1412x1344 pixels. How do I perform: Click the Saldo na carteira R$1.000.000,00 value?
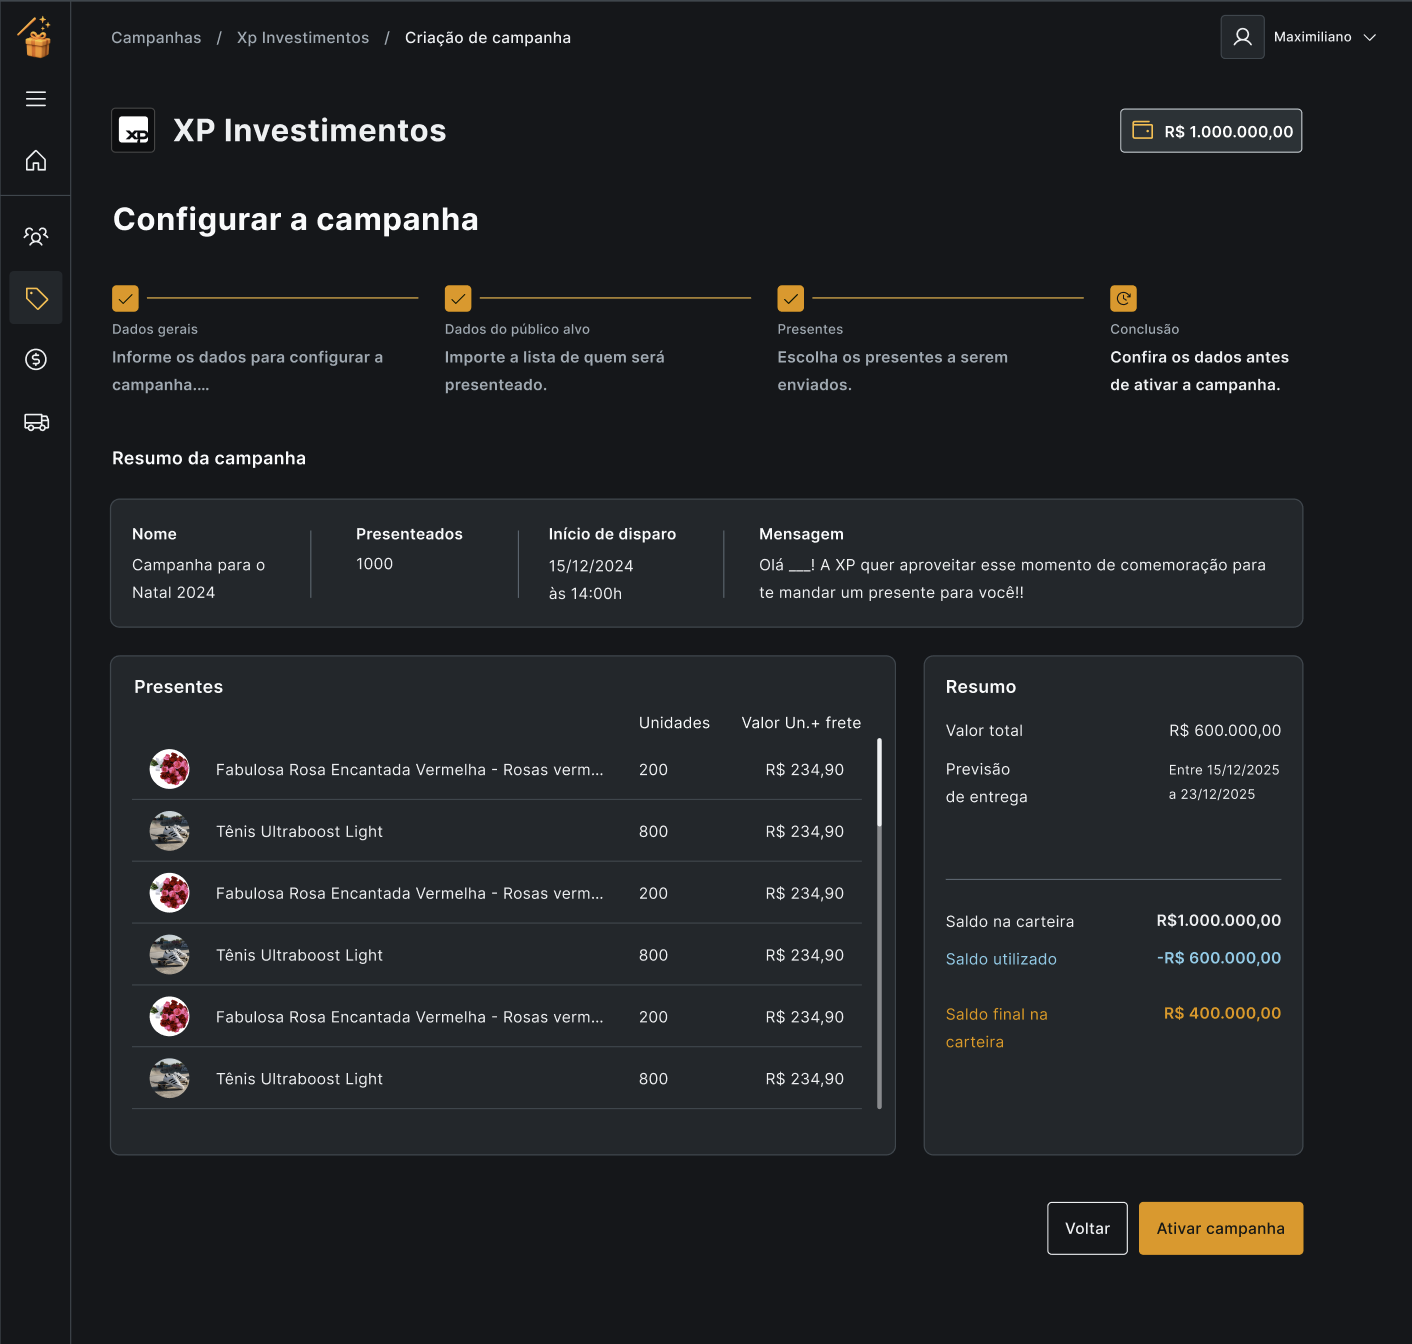[x=1219, y=921]
